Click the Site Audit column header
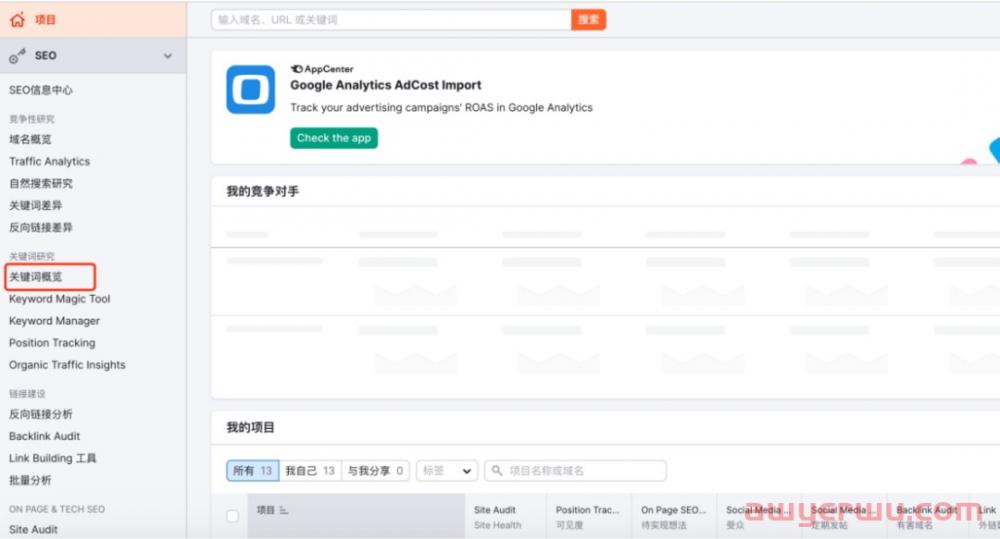 pyautogui.click(x=495, y=510)
